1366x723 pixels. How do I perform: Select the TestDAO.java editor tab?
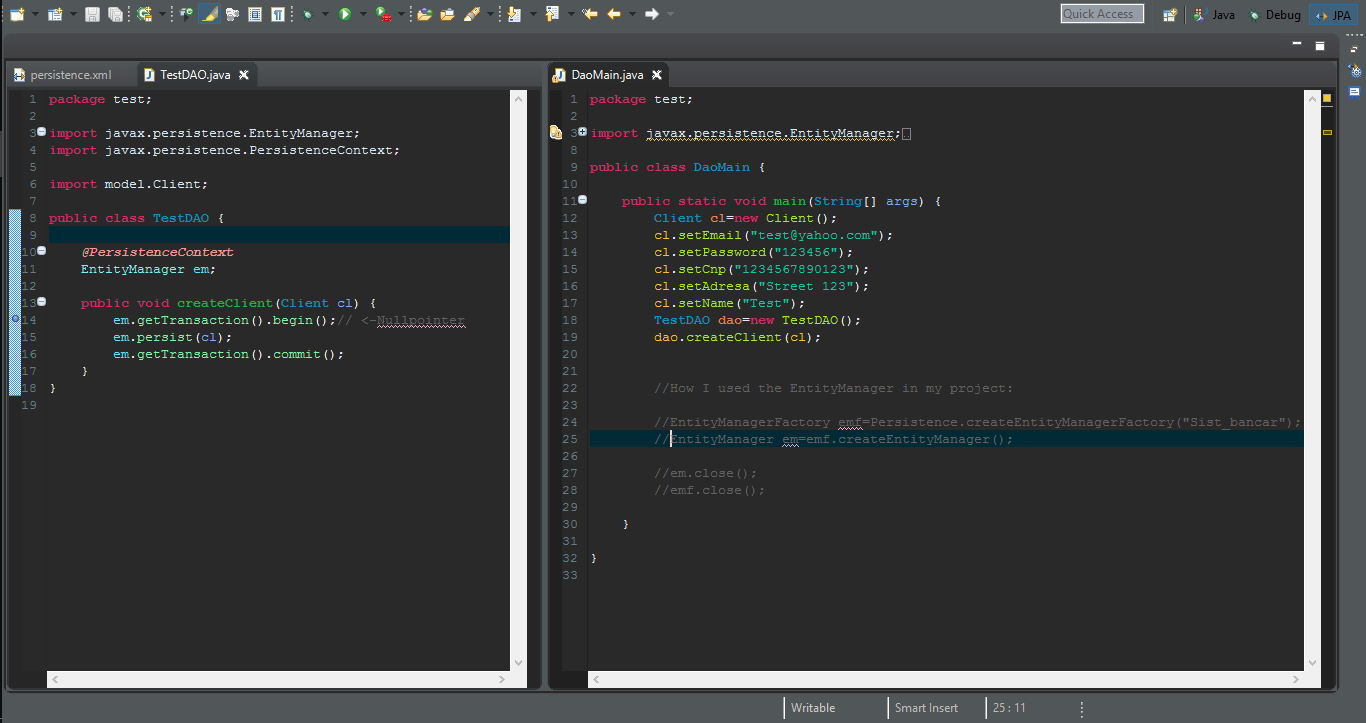point(195,75)
